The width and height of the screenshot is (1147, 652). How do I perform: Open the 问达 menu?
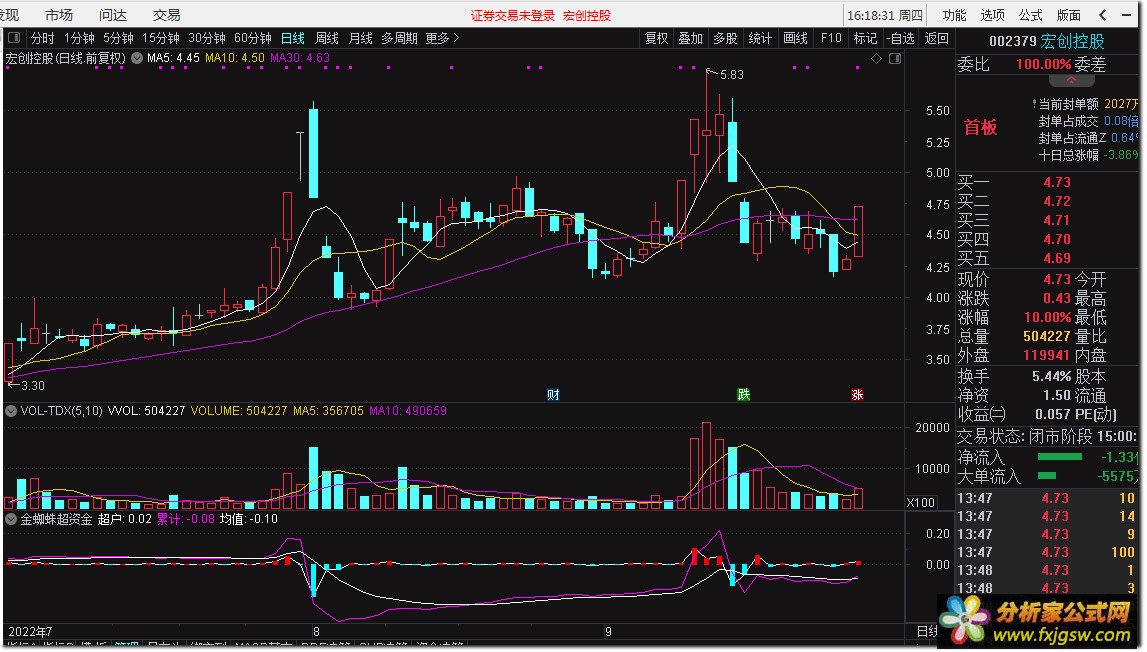pos(113,15)
